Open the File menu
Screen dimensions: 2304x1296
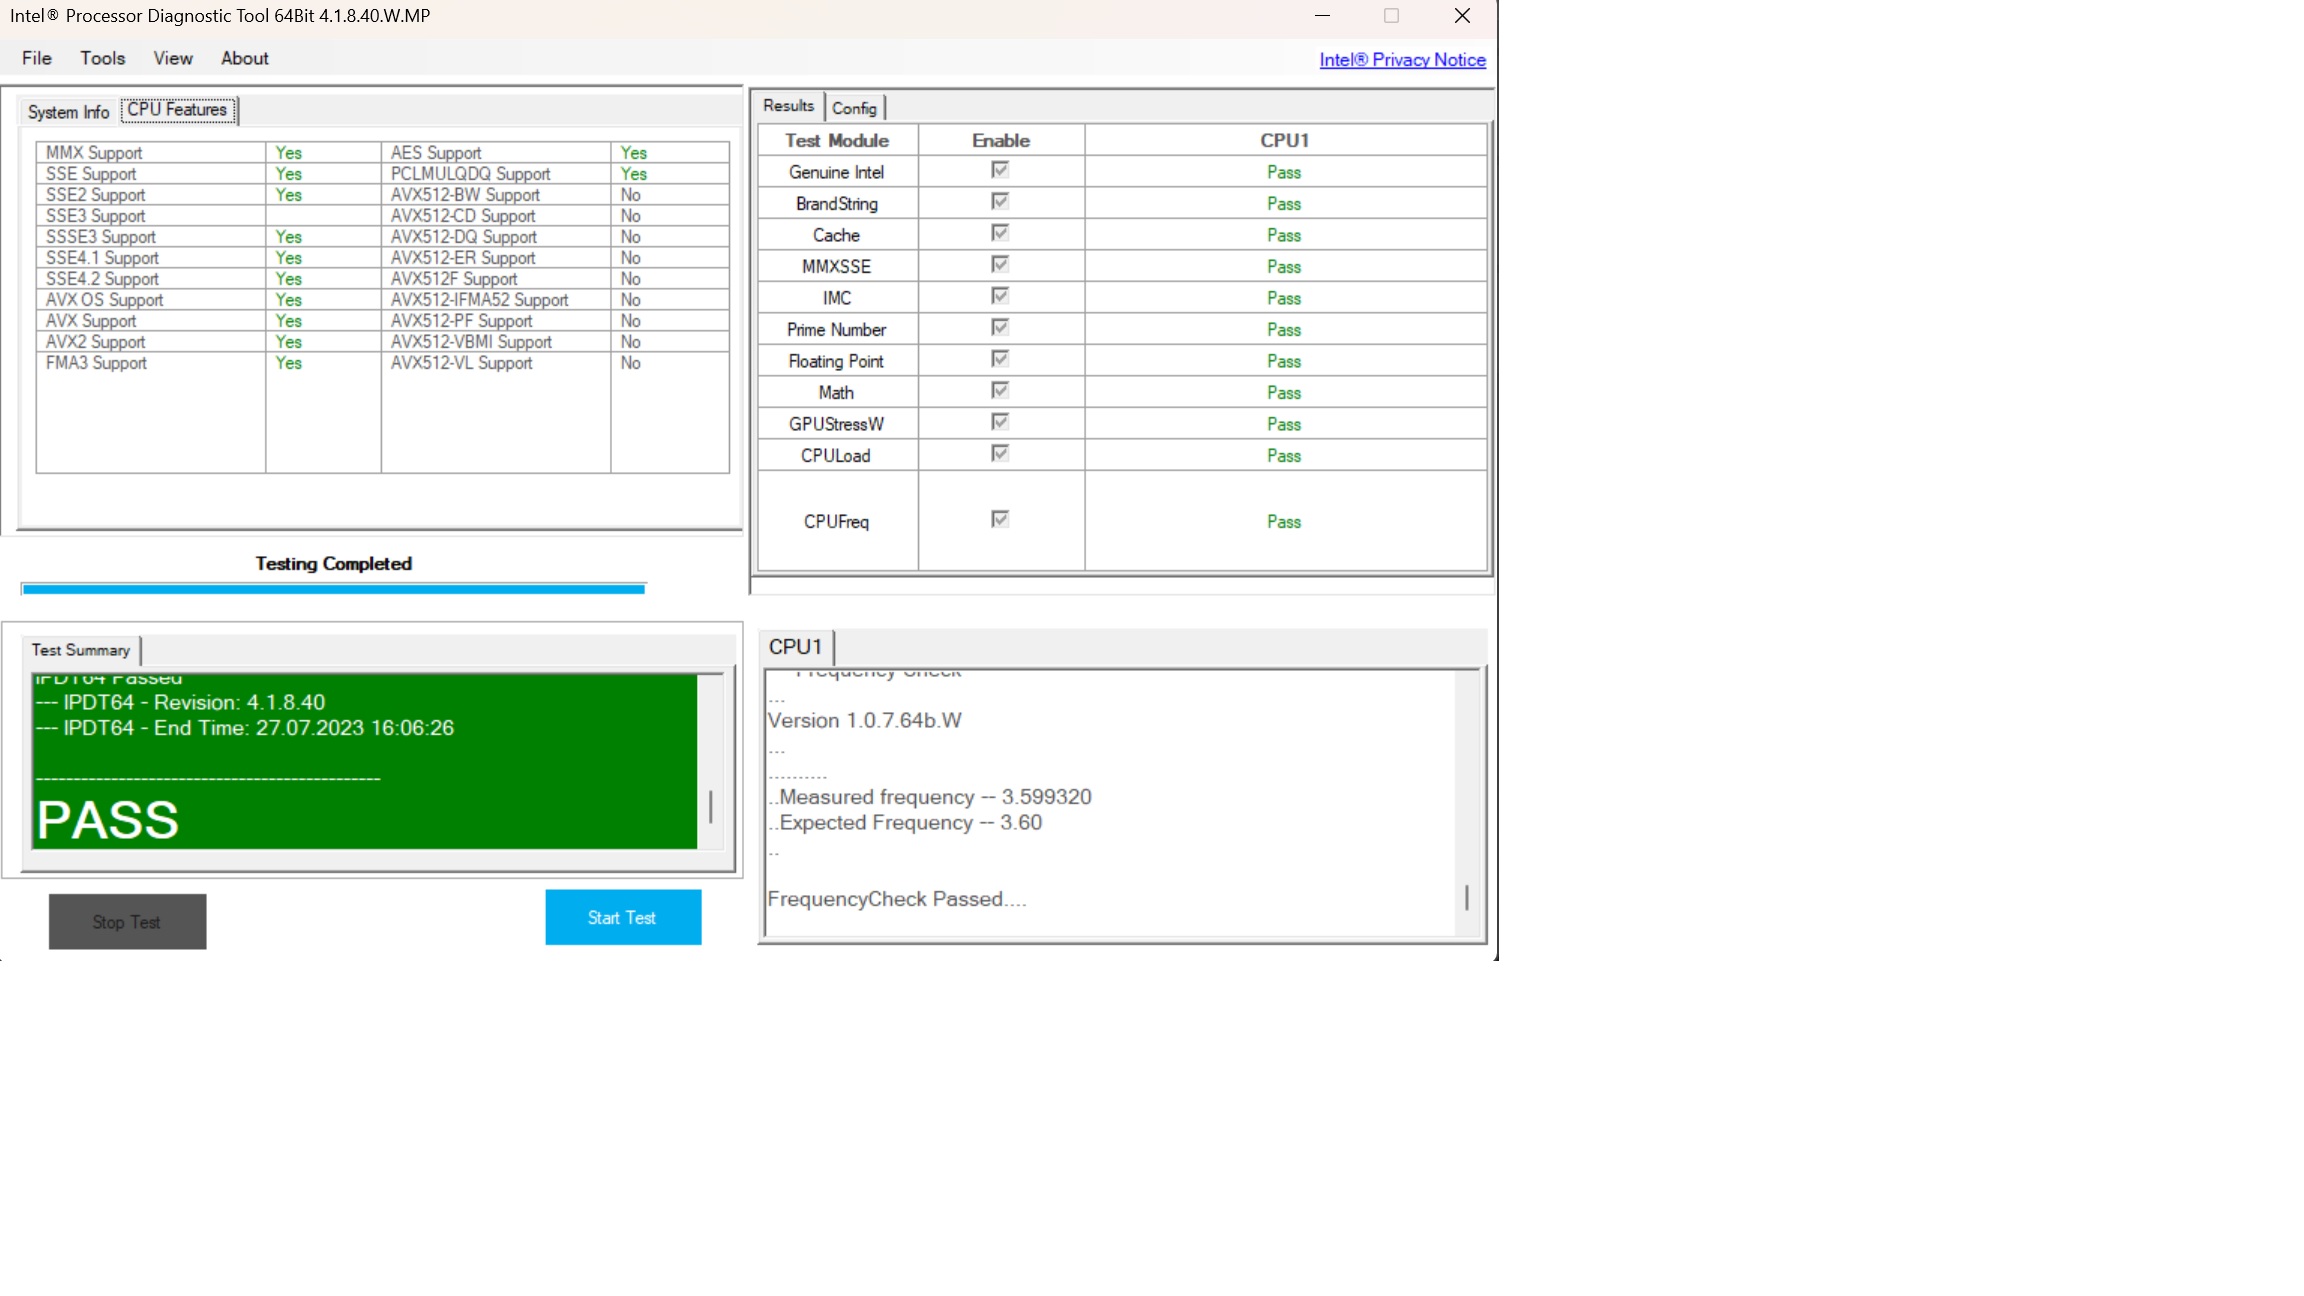[x=37, y=58]
